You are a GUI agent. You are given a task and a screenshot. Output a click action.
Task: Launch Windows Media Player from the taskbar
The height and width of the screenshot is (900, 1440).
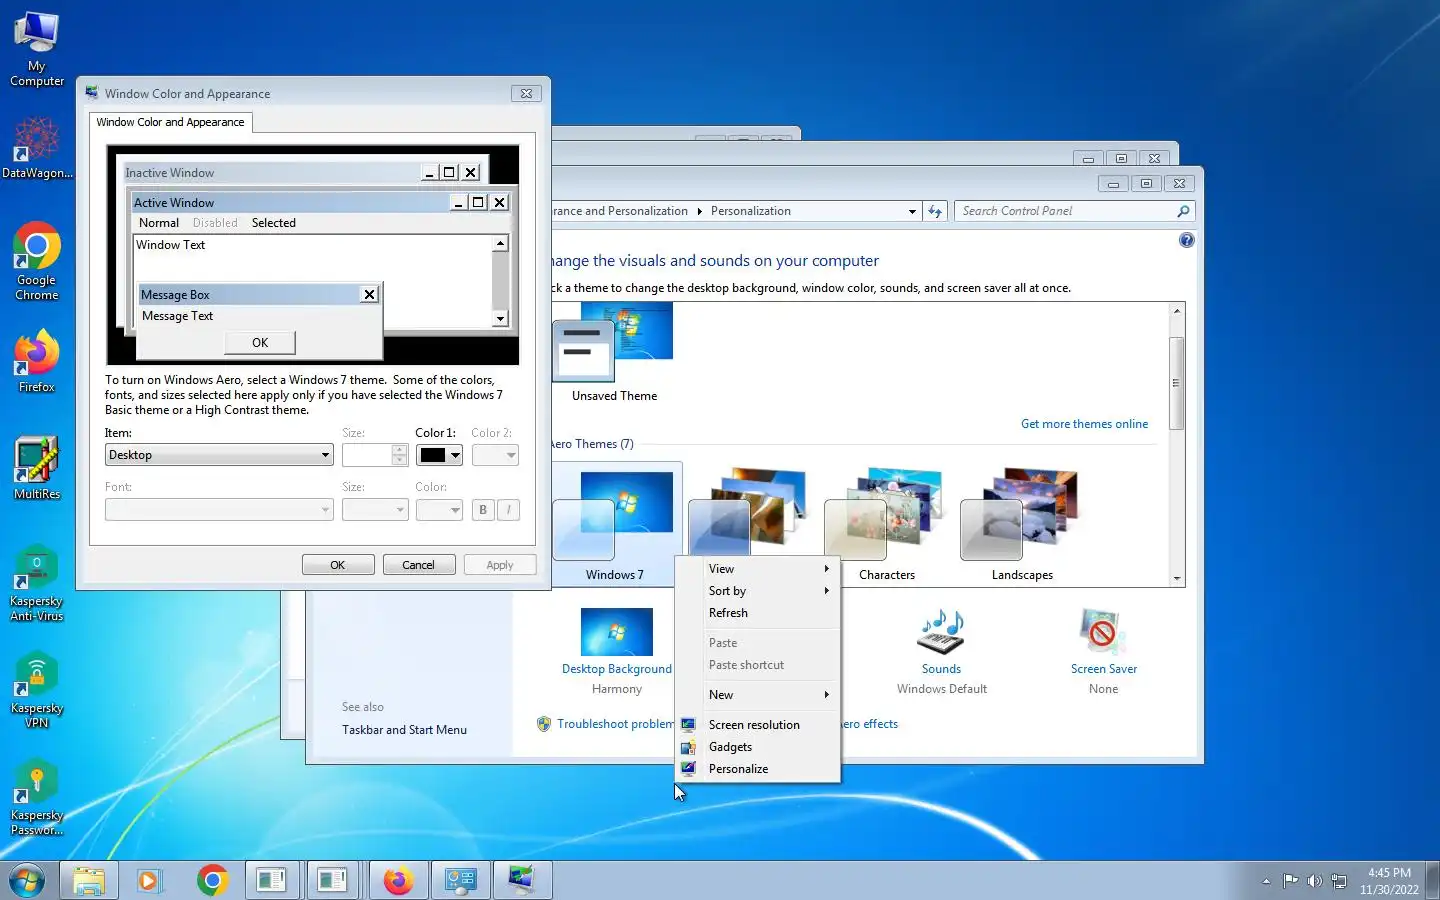coord(149,881)
